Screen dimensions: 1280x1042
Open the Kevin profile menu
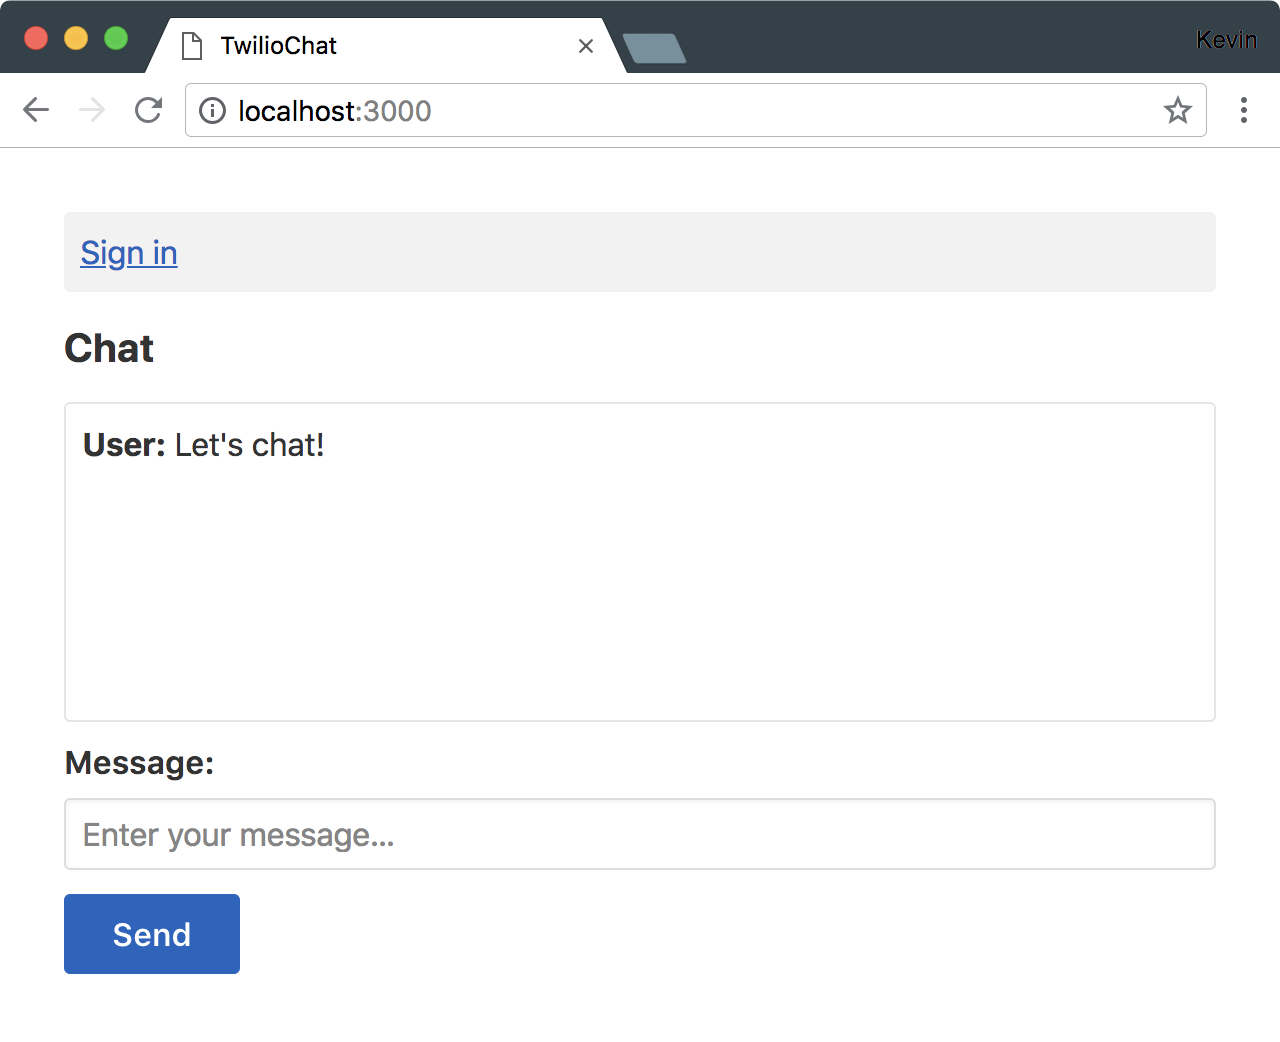pyautogui.click(x=1226, y=40)
